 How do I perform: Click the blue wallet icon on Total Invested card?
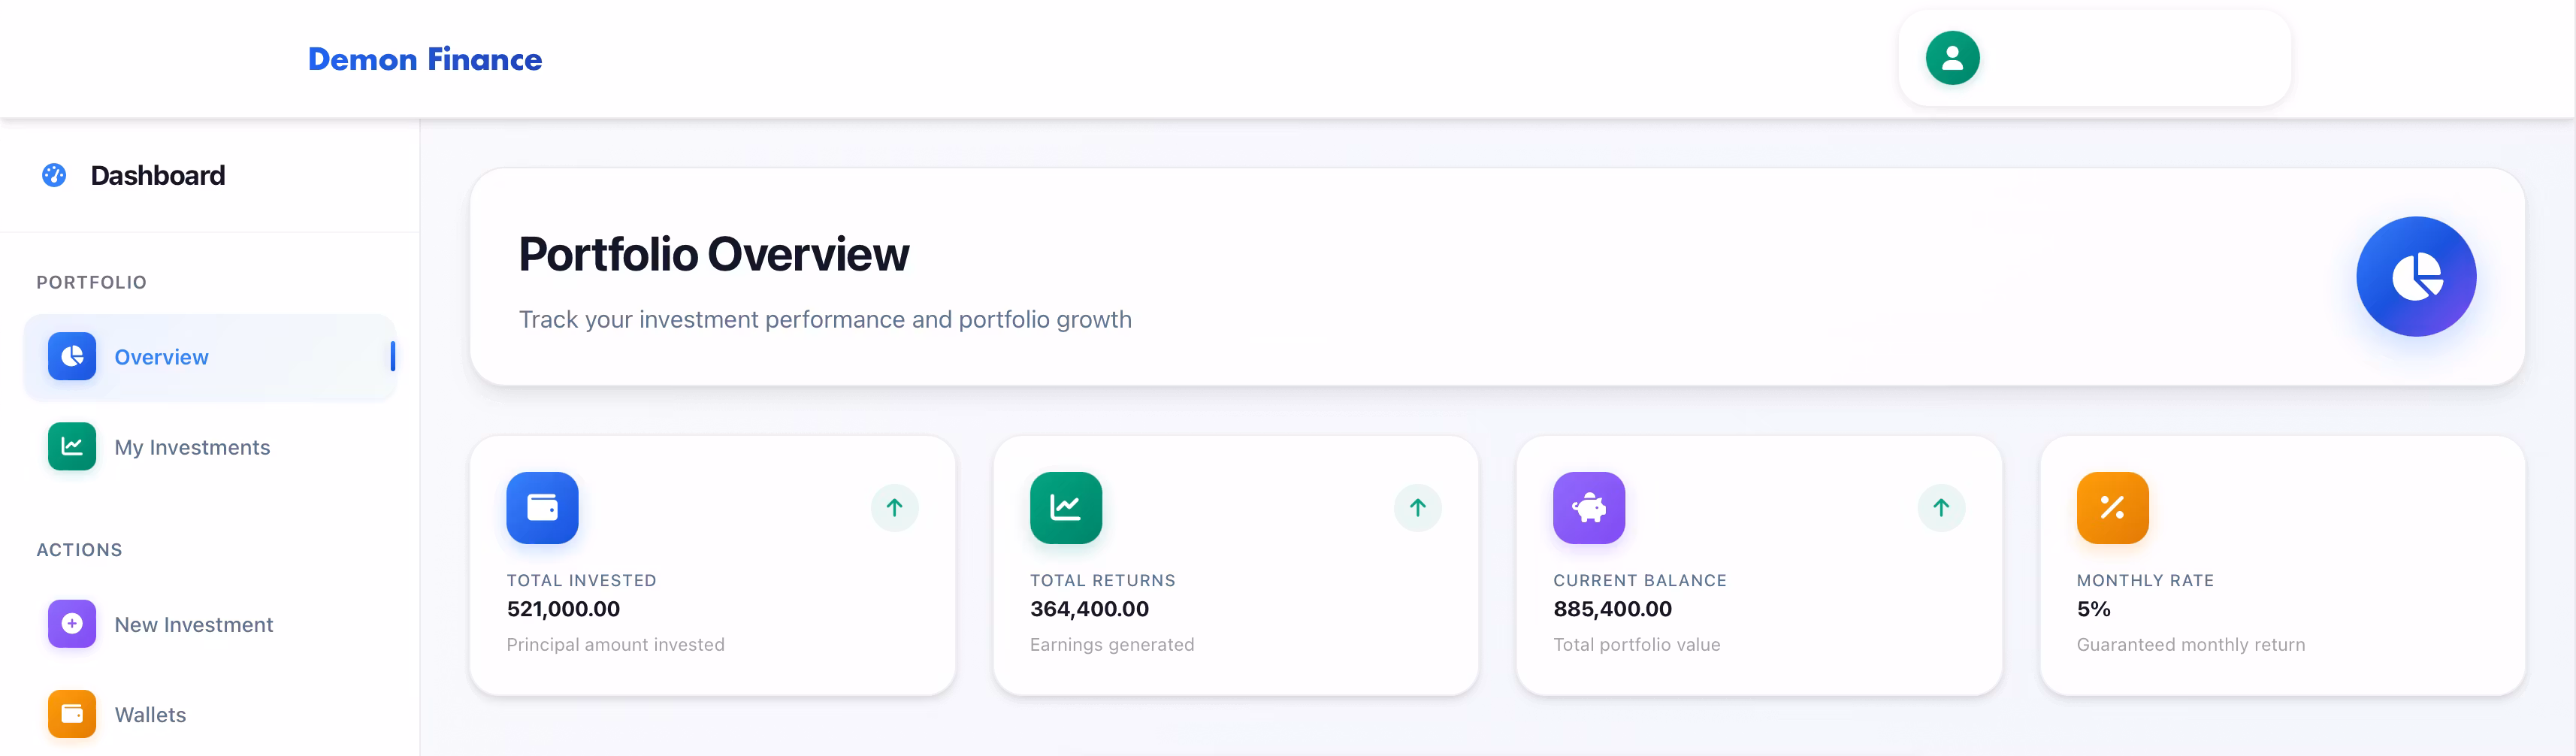coord(541,507)
